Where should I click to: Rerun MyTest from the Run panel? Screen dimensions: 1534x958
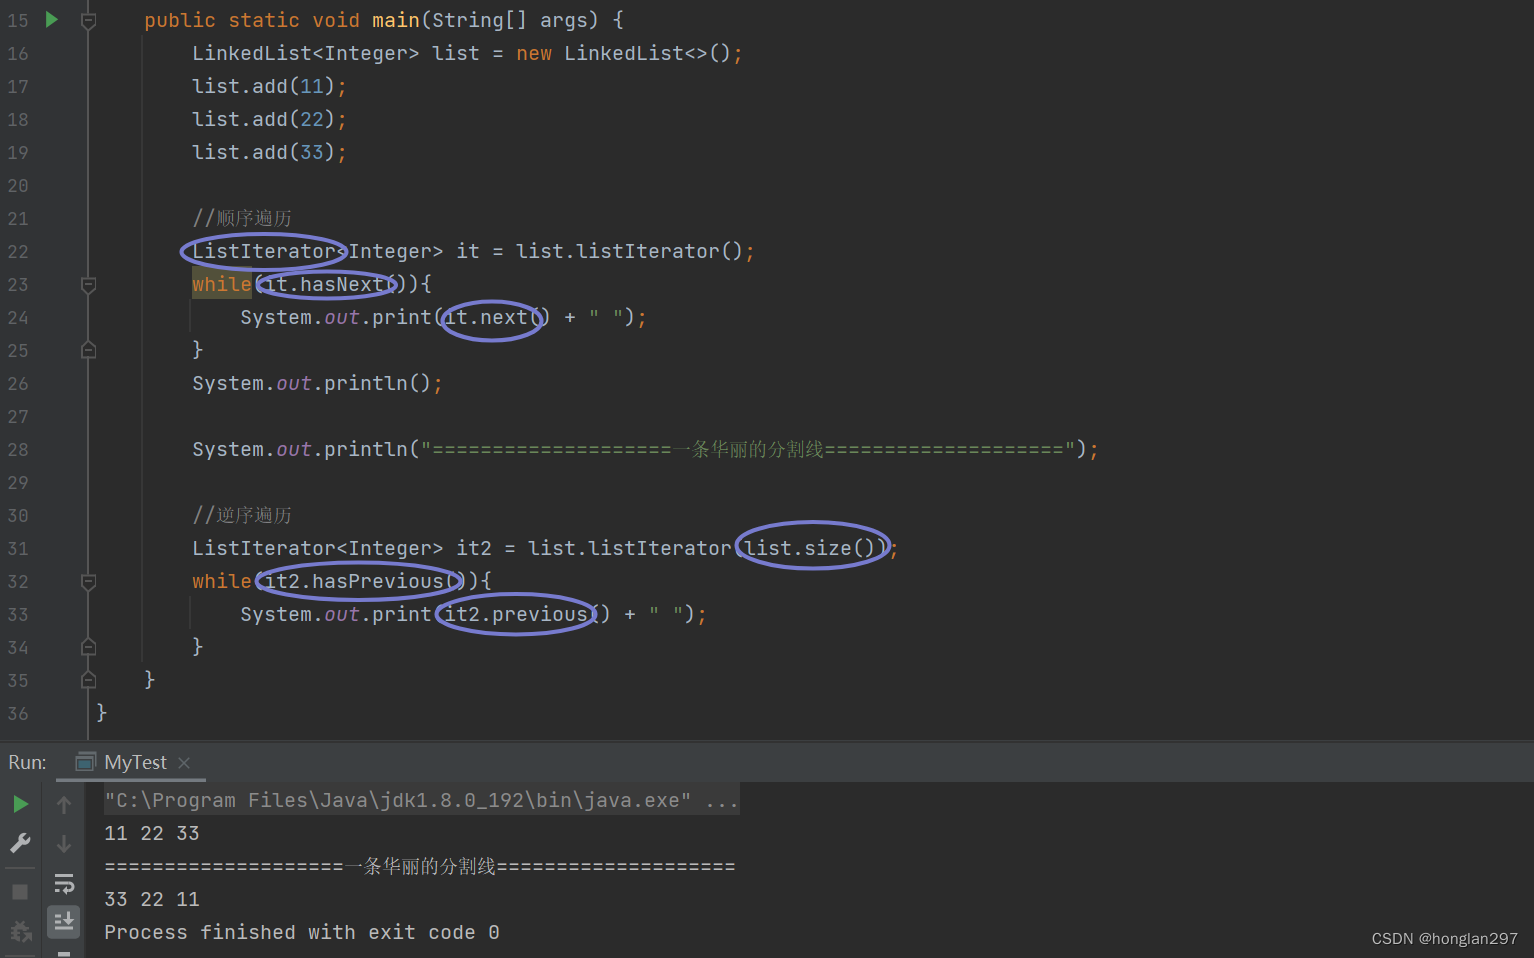click(x=20, y=804)
